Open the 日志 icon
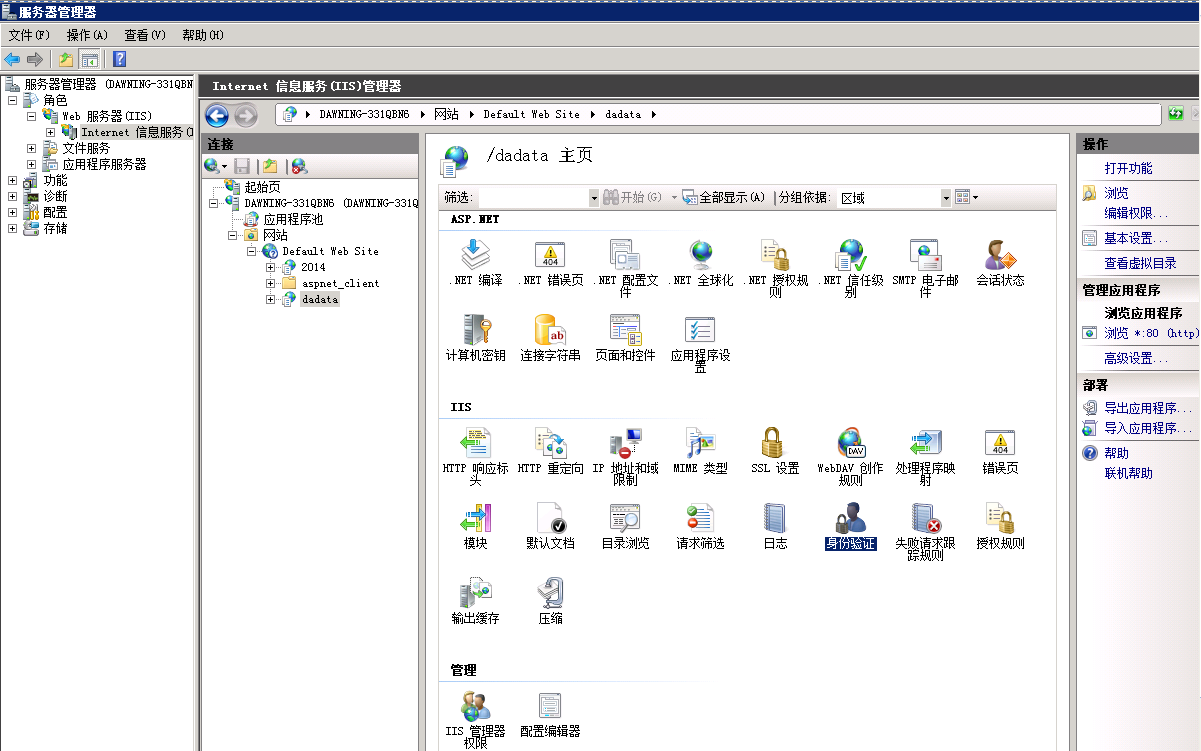Image resolution: width=1201 pixels, height=751 pixels. (x=775, y=526)
